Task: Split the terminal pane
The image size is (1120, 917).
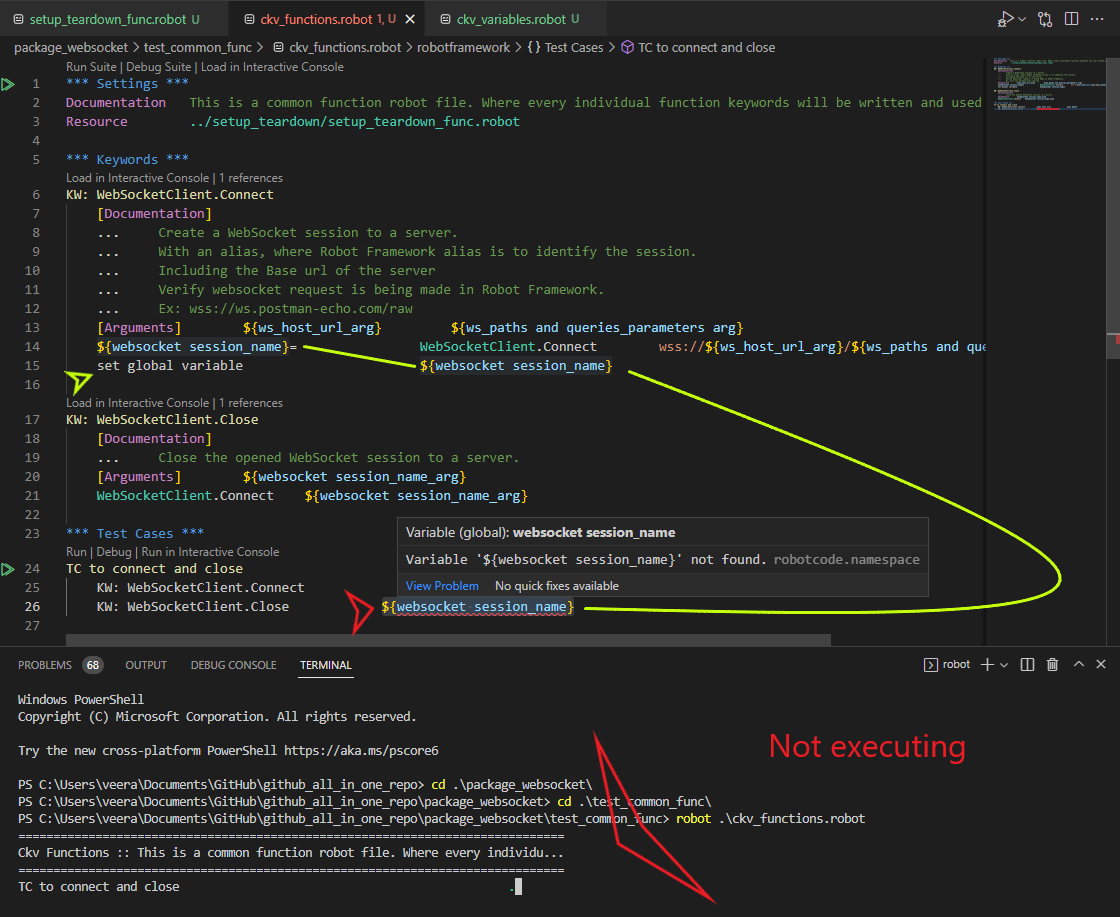Action: click(1027, 663)
